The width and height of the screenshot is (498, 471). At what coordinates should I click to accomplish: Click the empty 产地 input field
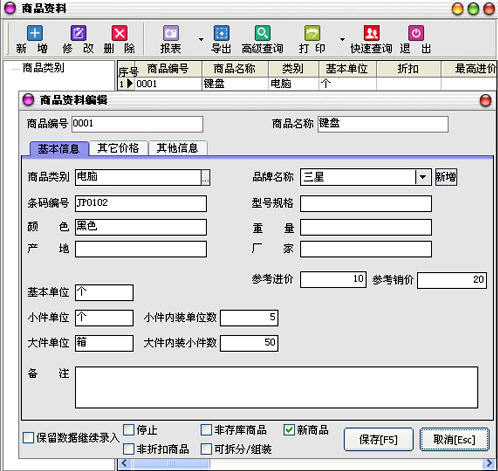141,249
